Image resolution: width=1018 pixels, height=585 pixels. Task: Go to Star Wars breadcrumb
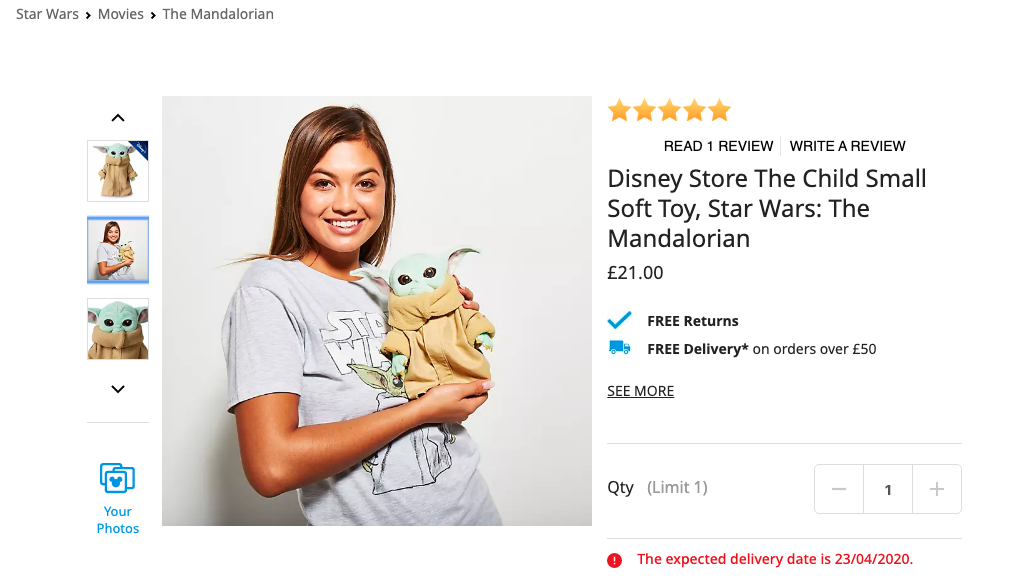point(47,14)
